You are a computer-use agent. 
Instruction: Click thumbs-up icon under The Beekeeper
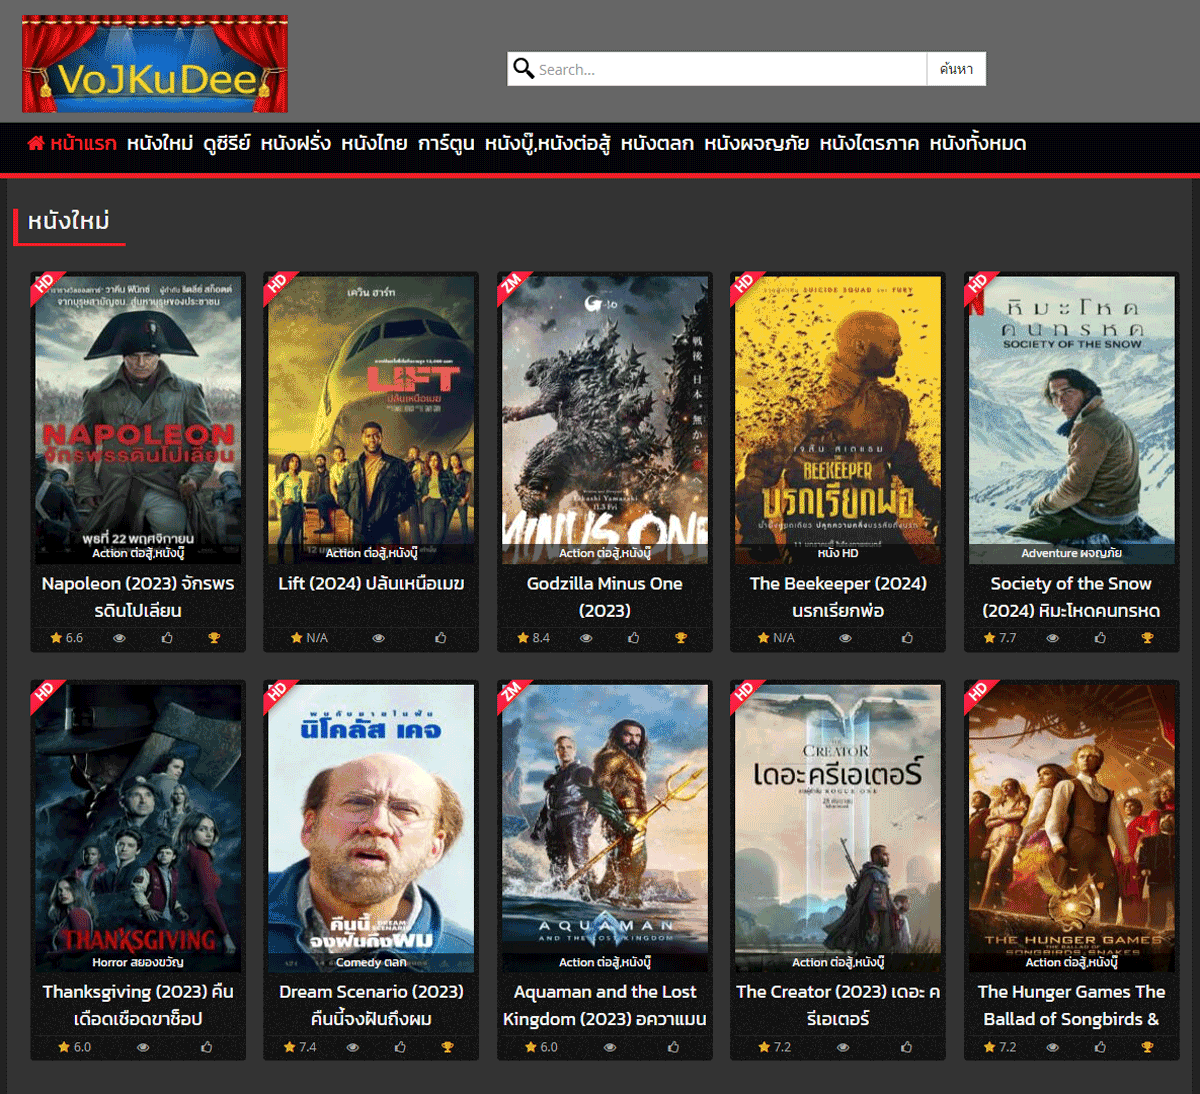click(x=908, y=638)
